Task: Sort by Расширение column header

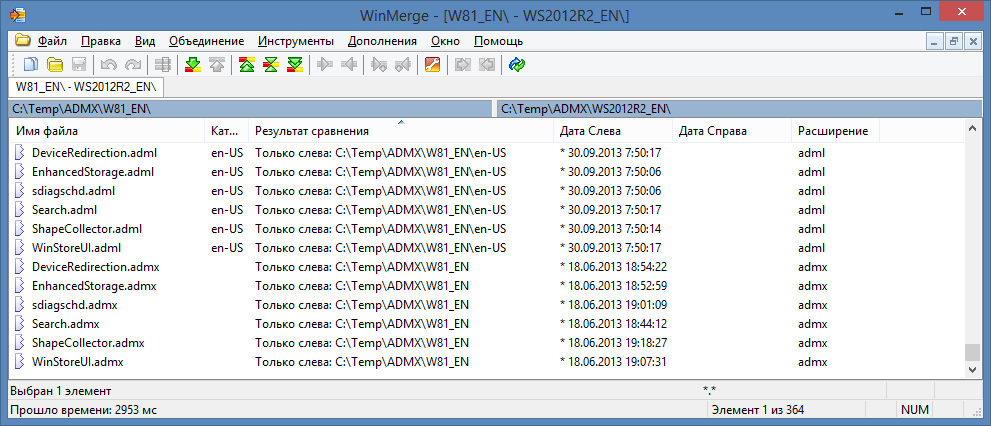Action: [836, 131]
